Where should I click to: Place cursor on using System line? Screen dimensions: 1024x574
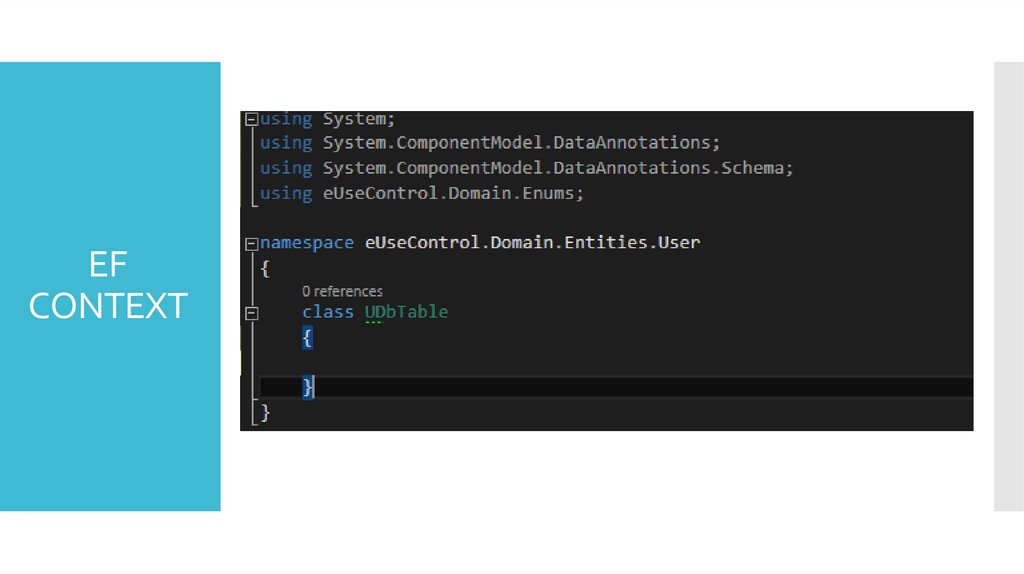327,119
